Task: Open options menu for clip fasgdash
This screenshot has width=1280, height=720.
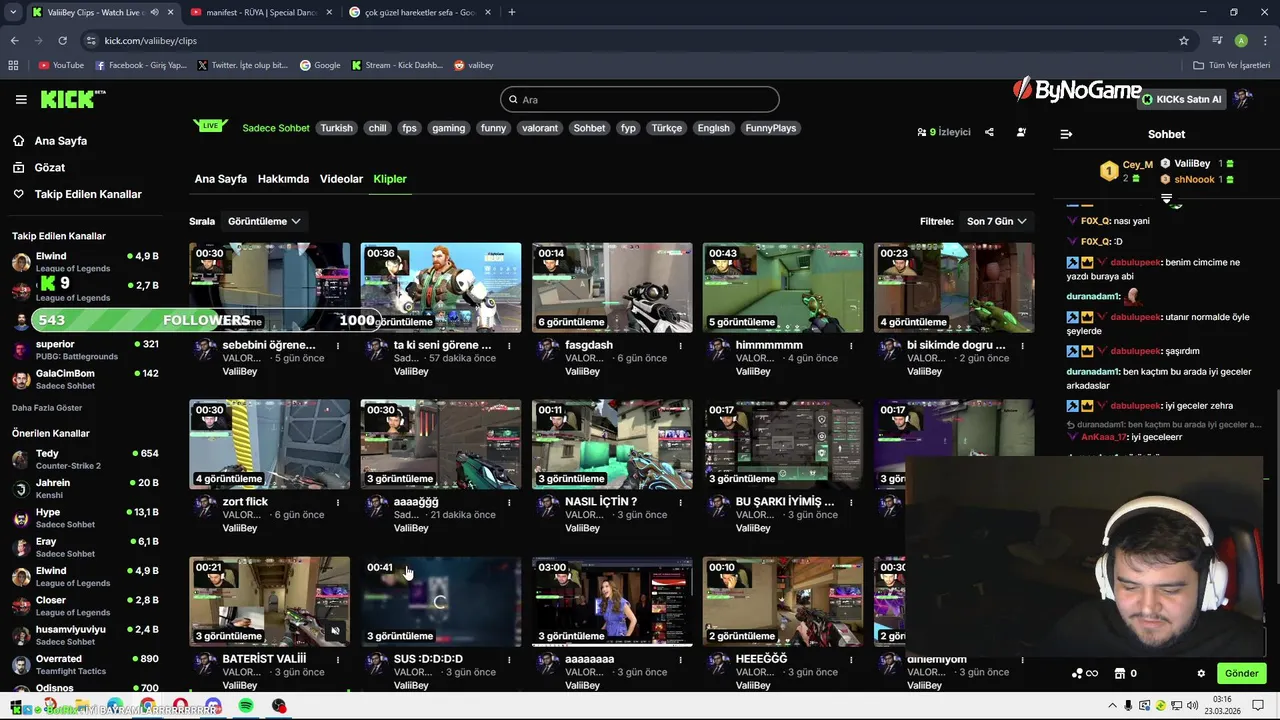Action: [680, 346]
